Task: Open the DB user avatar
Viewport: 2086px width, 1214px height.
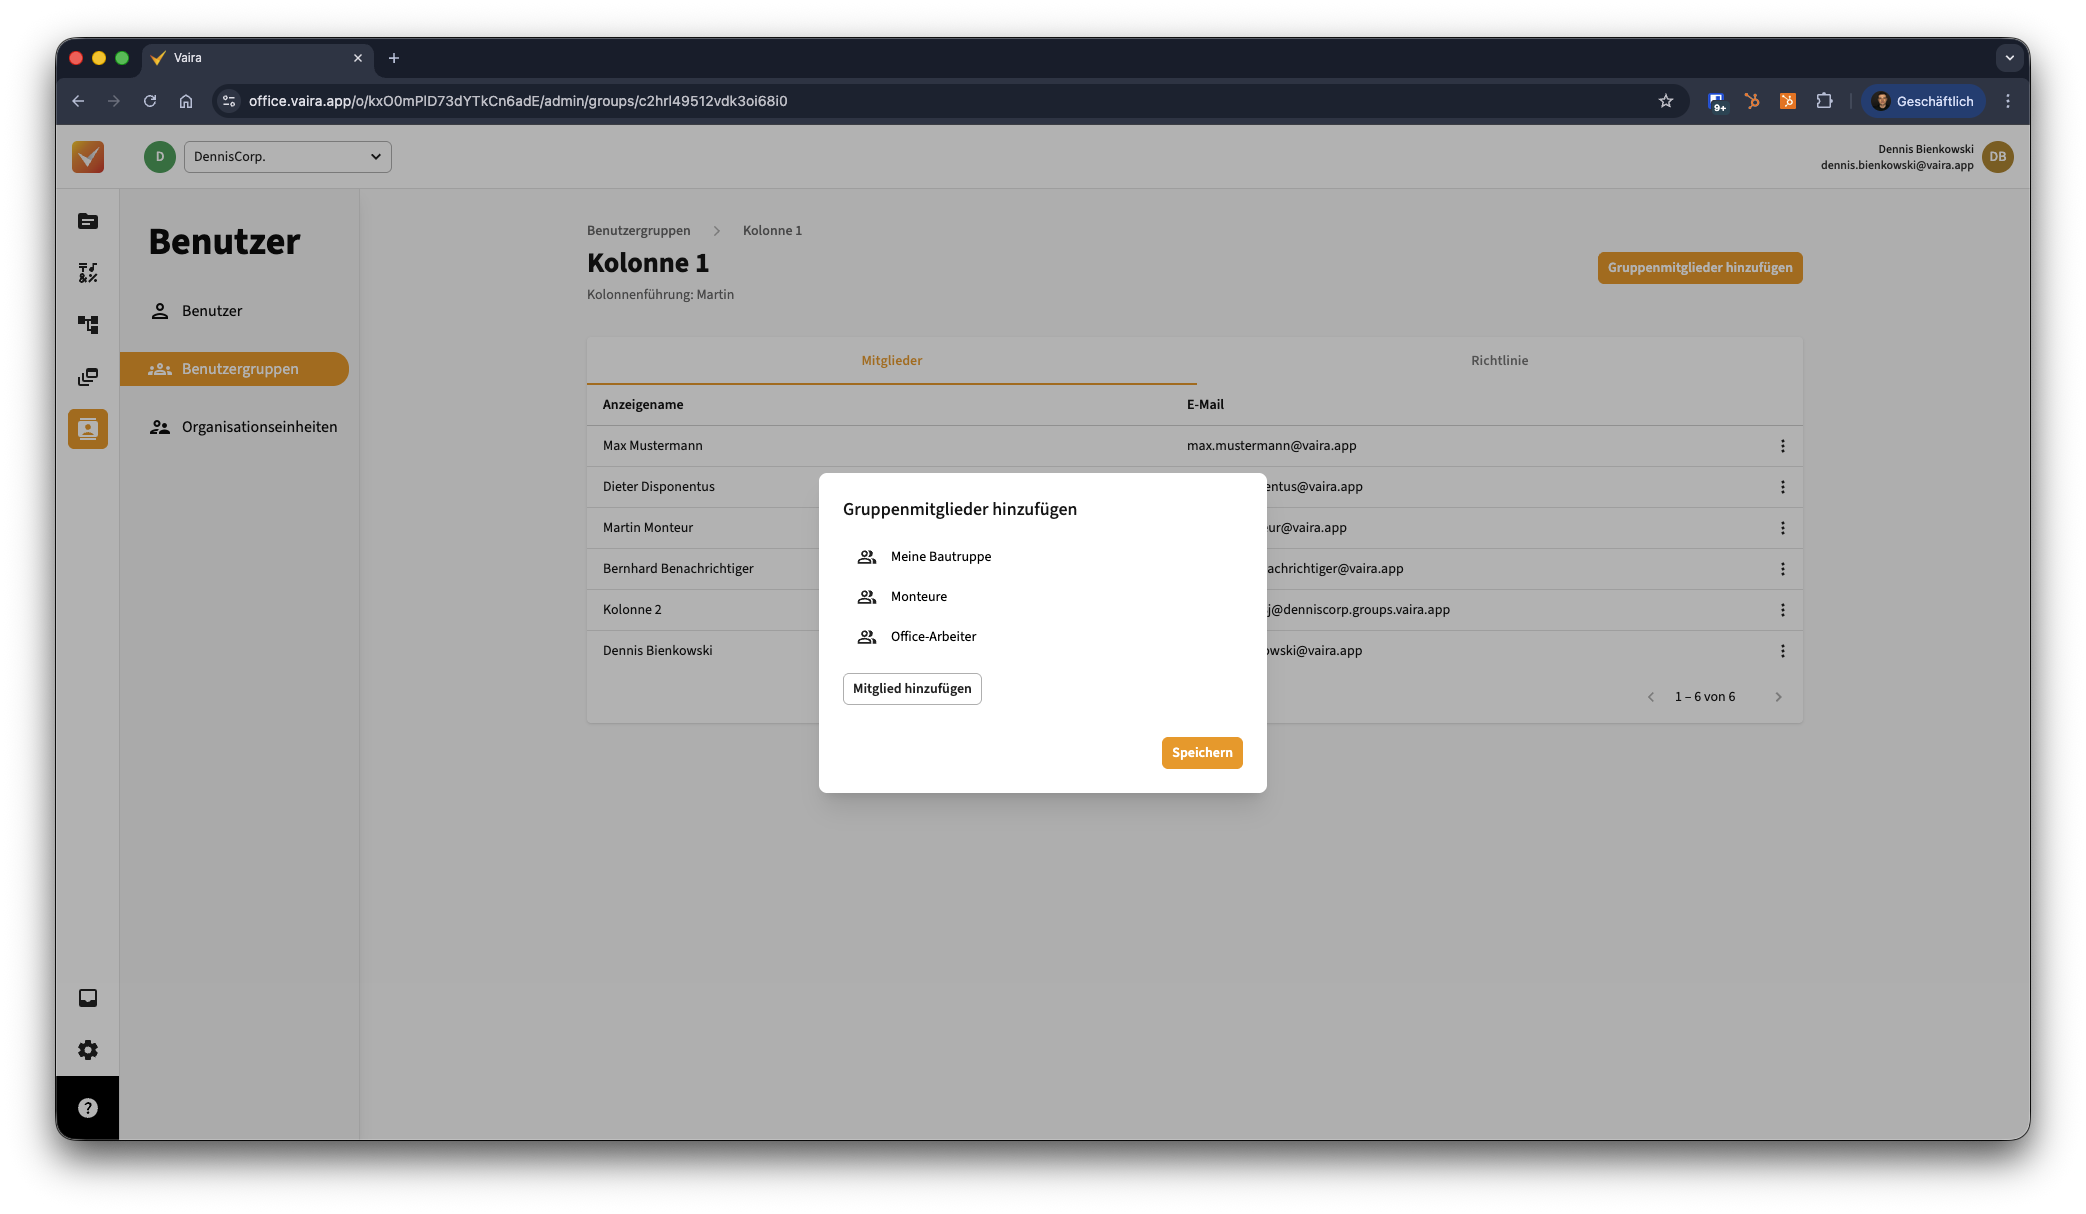Action: click(x=1997, y=157)
